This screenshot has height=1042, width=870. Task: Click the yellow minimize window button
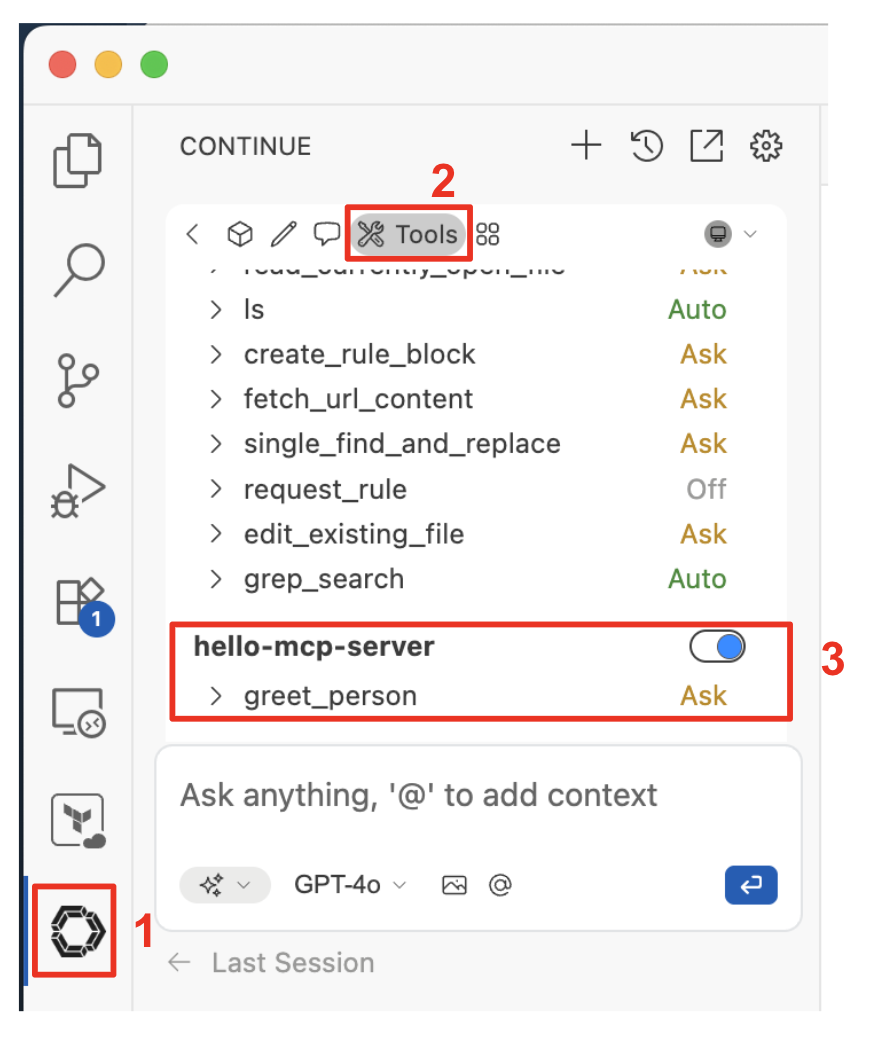click(x=108, y=64)
